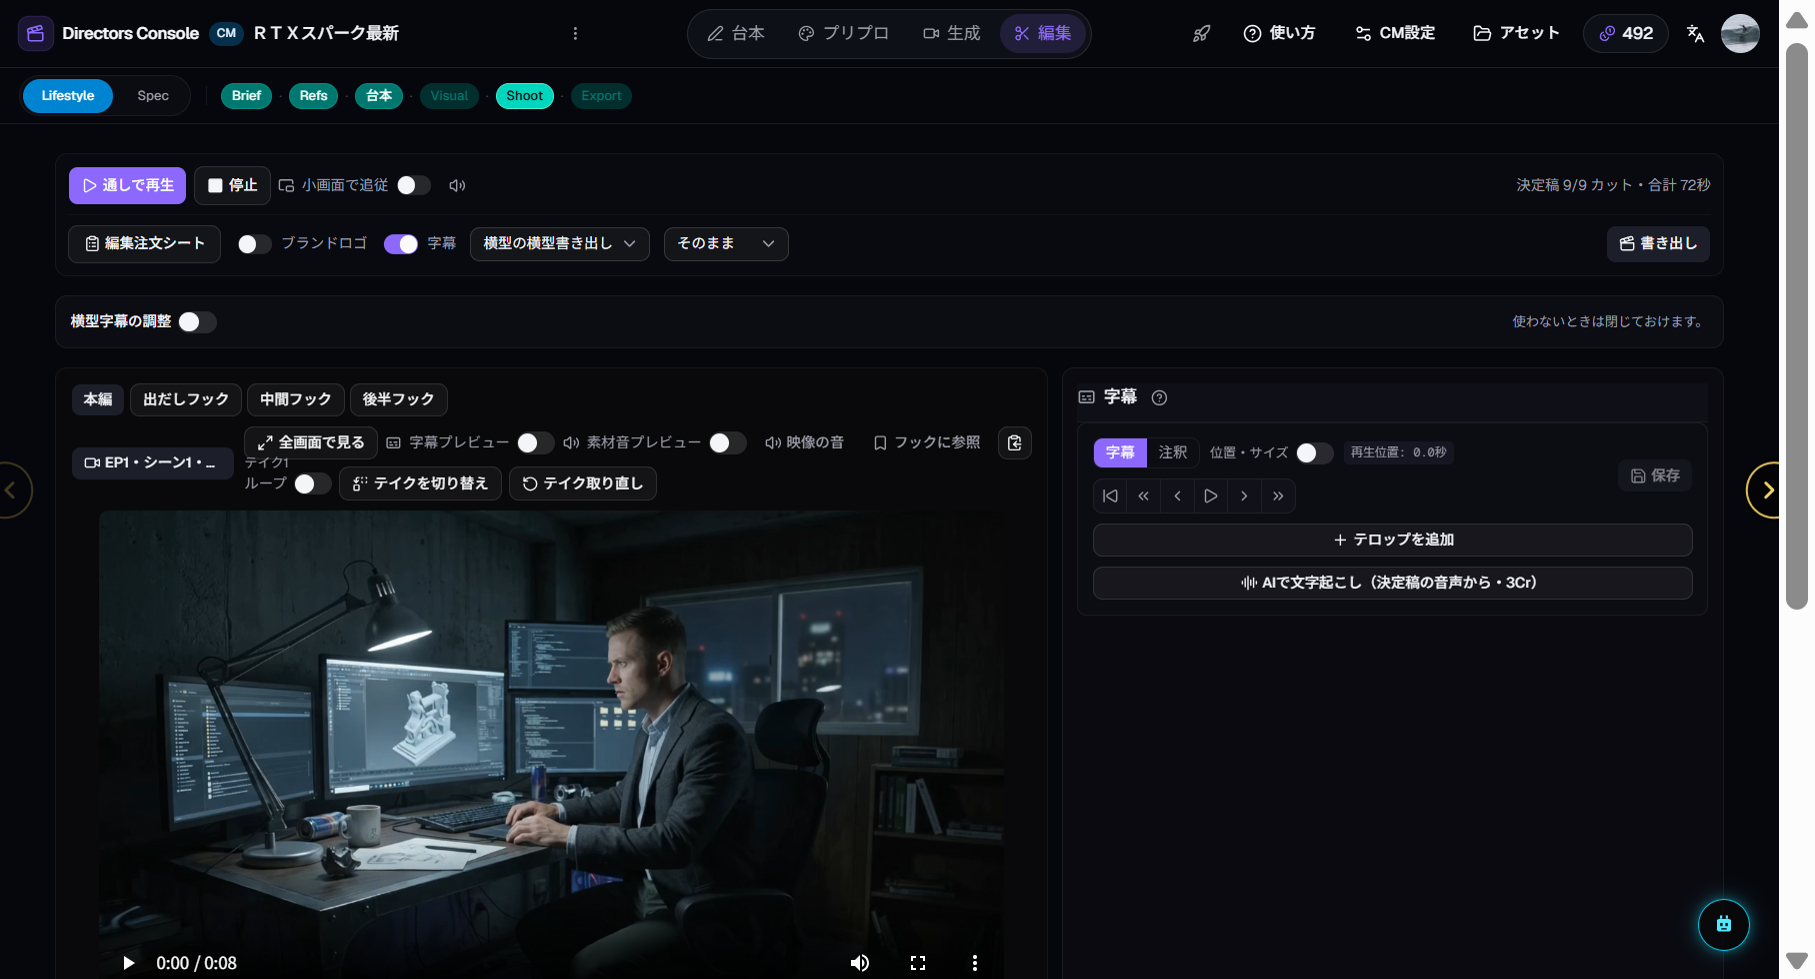The image size is (1815, 979).
Task: Toggle 横型字幕の調整 switch
Action: coord(197,322)
